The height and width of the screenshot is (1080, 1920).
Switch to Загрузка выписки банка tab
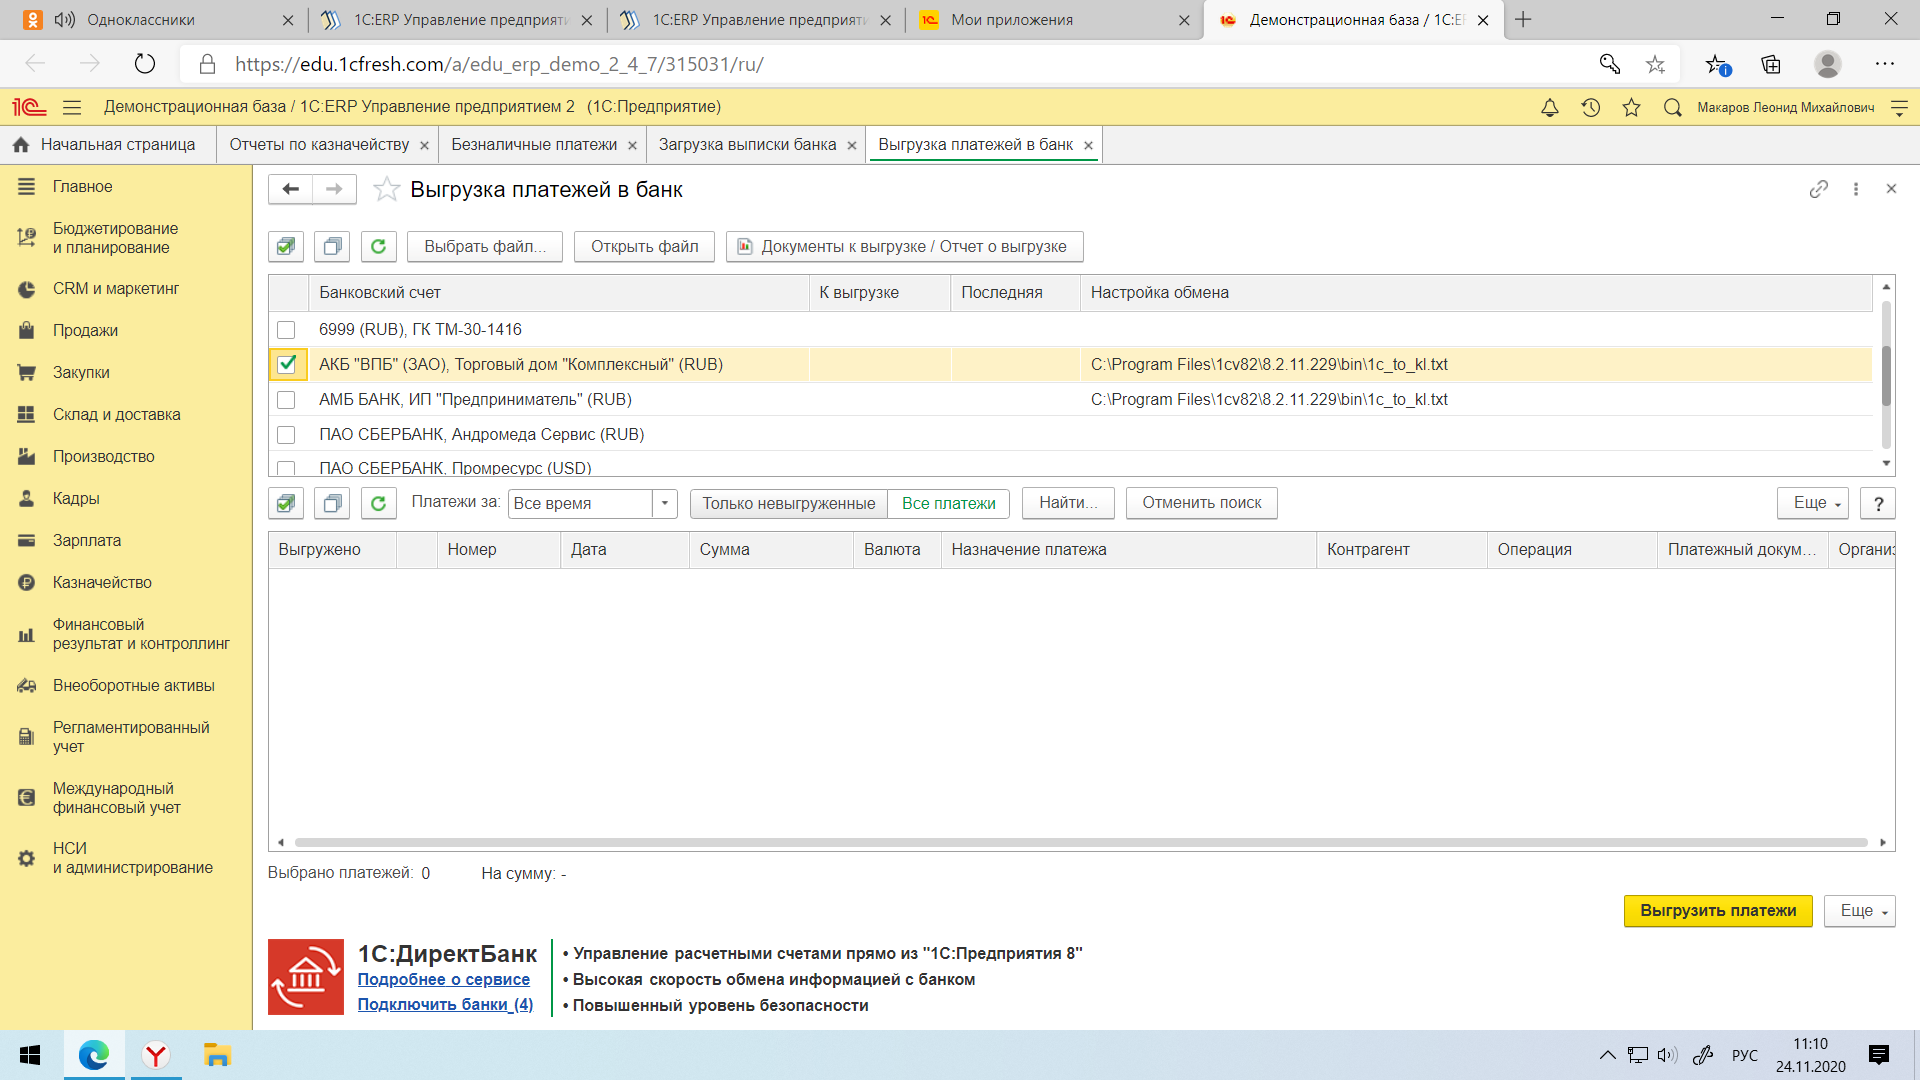click(747, 145)
